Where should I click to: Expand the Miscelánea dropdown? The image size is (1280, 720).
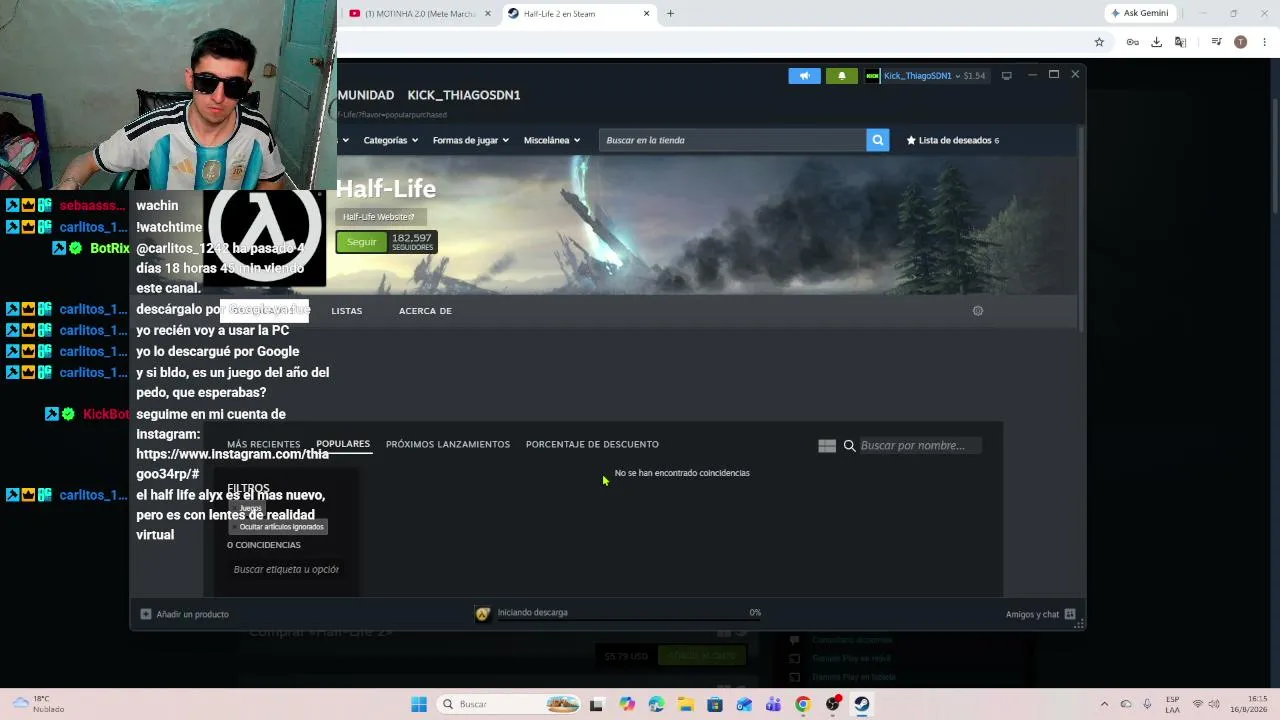coord(552,140)
